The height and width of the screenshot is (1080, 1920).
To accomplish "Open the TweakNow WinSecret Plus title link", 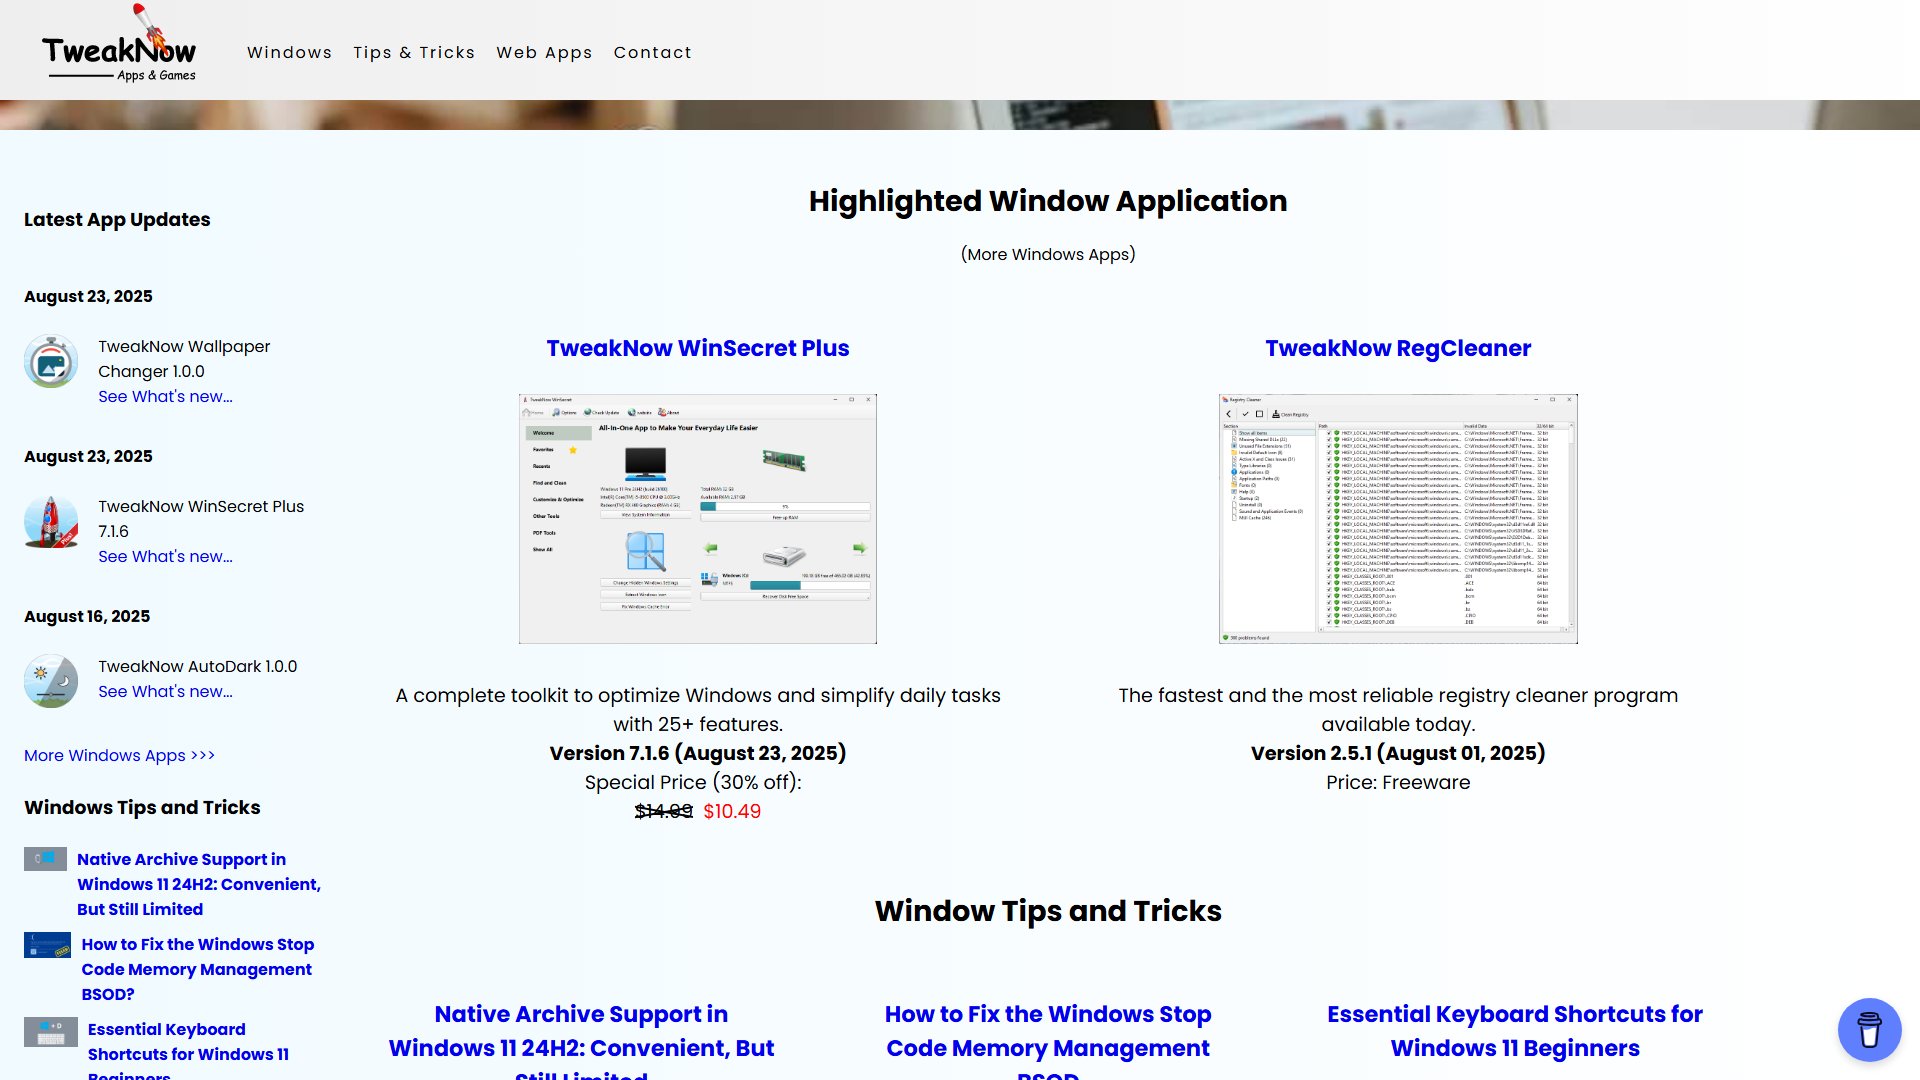I will [697, 348].
